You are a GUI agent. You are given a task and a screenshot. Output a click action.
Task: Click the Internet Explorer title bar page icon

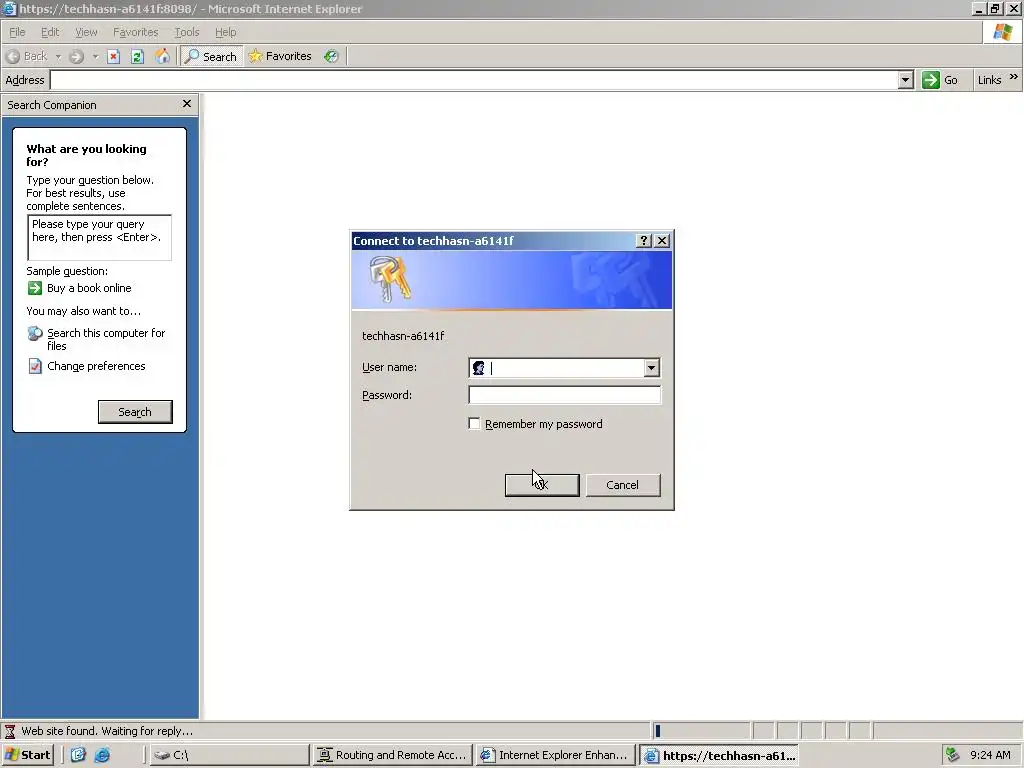tap(9, 8)
